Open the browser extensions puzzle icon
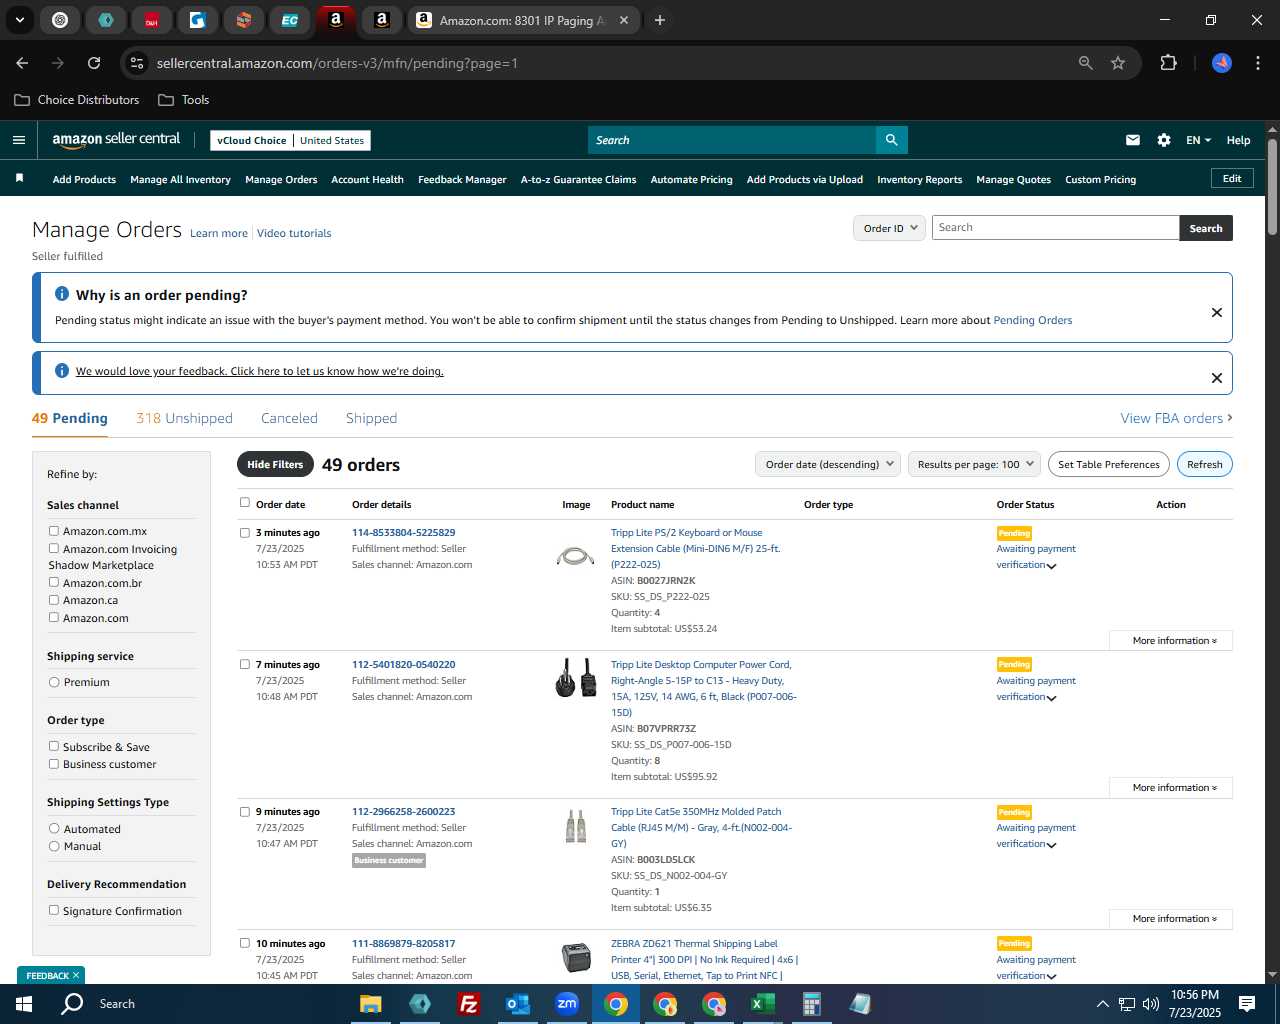The height and width of the screenshot is (1024, 1280). click(x=1168, y=63)
